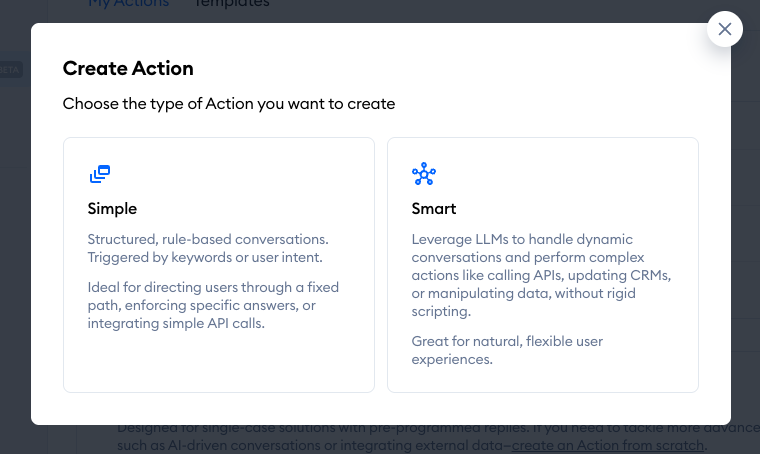Viewport: 760px width, 454px height.
Task: Click the "Smart" card heading
Action: click(434, 209)
